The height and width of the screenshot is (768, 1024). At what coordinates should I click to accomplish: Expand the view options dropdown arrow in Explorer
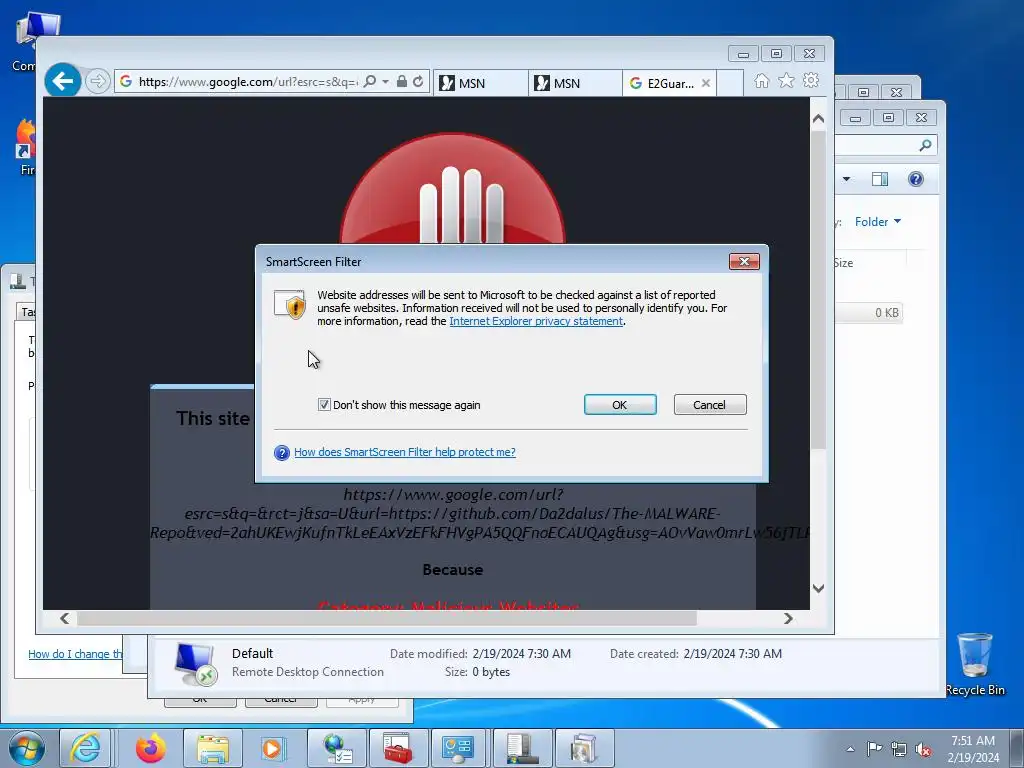click(x=846, y=179)
